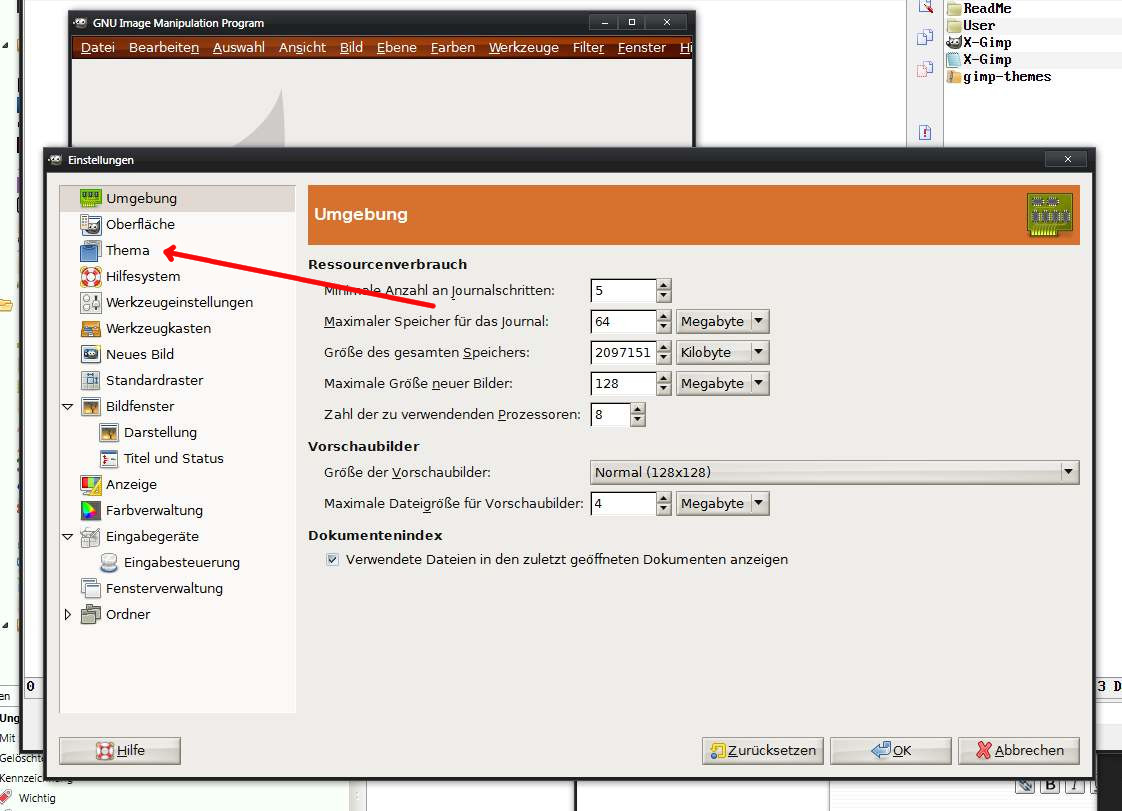Click the ReadMe folder icon in file list
The image size is (1122, 811).
click(953, 9)
